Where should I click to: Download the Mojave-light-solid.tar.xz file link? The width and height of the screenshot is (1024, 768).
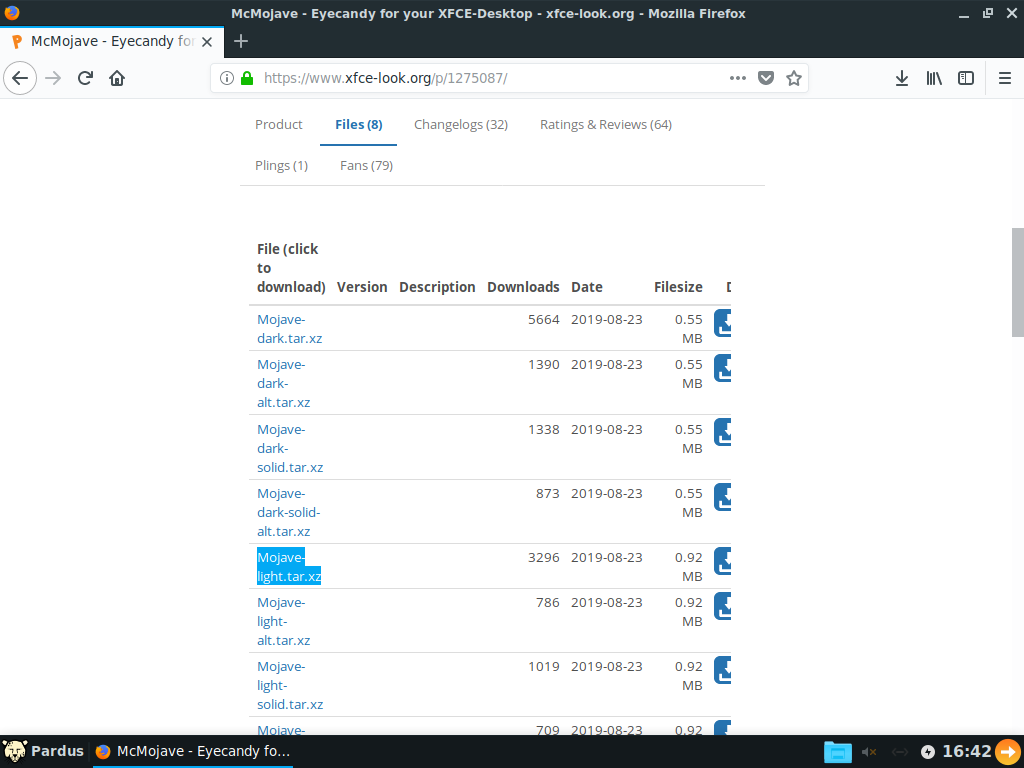coord(290,686)
